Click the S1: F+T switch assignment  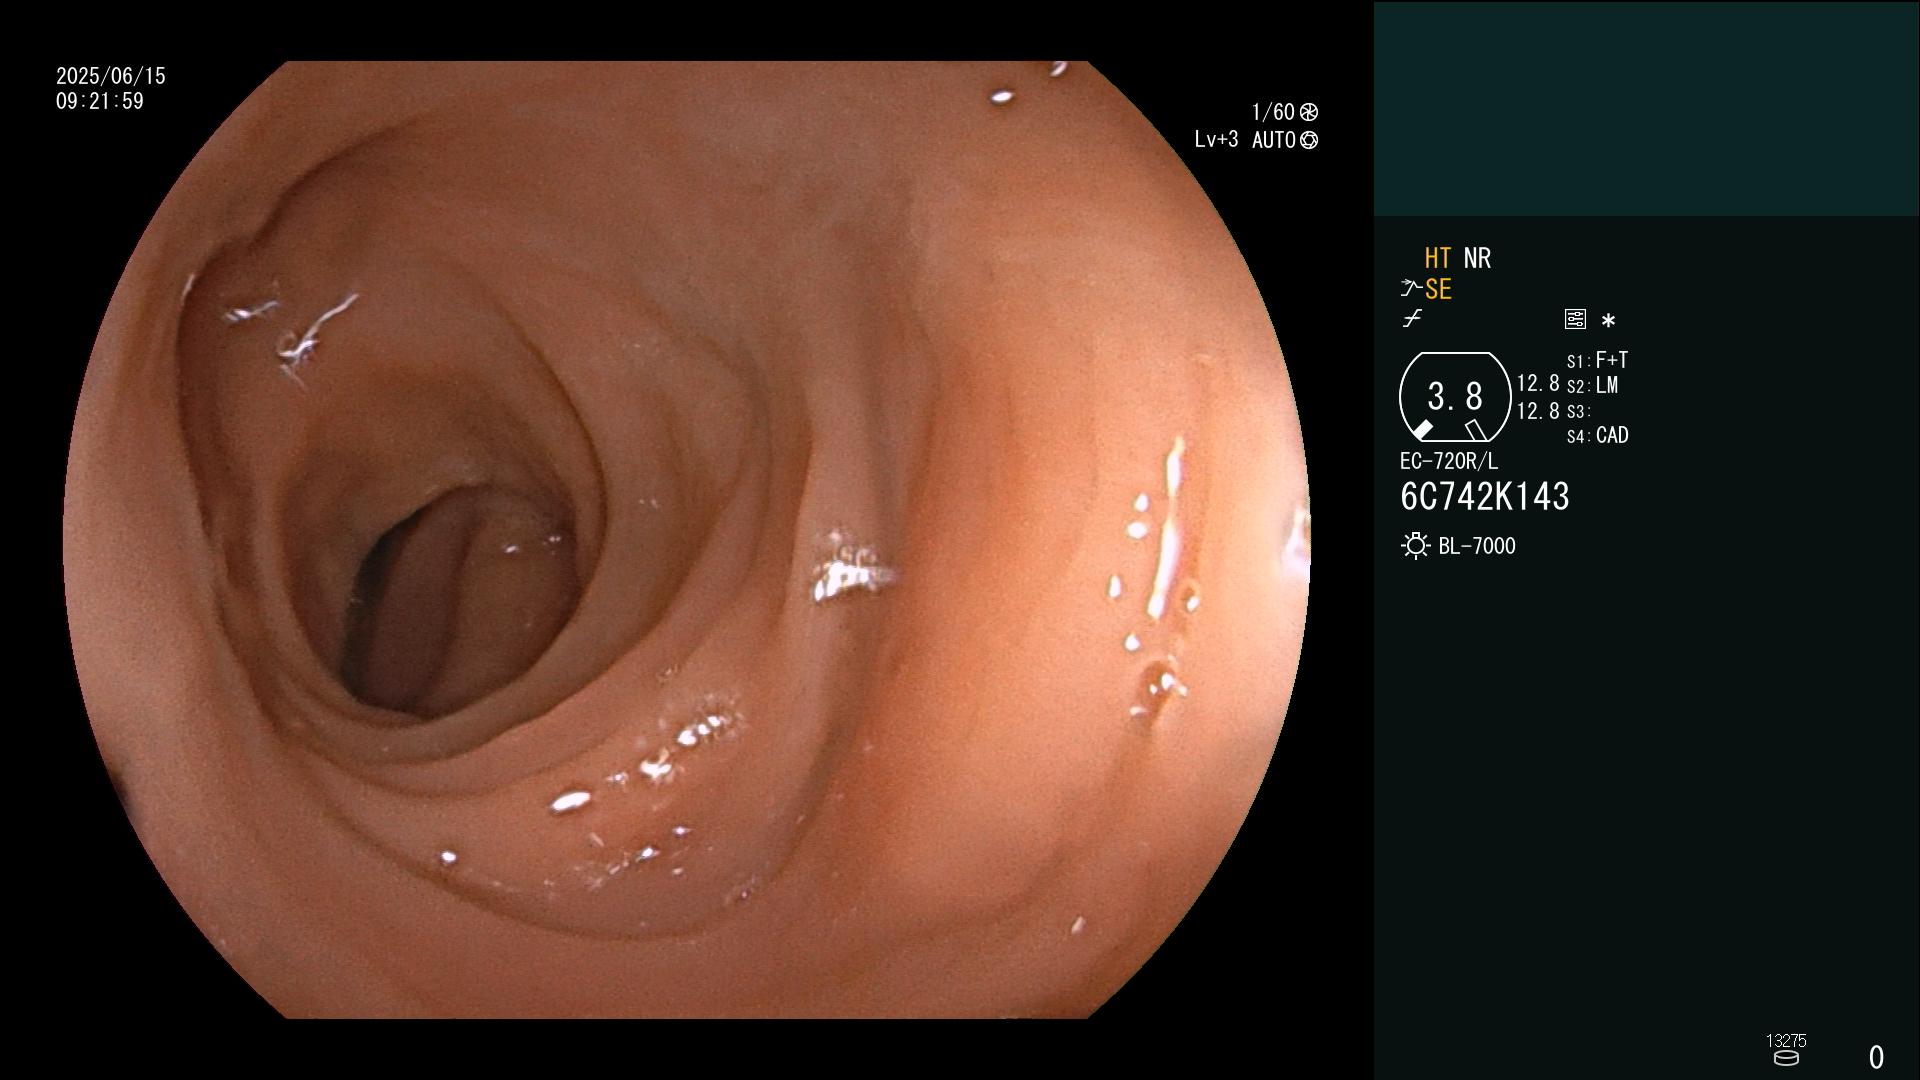point(1597,360)
